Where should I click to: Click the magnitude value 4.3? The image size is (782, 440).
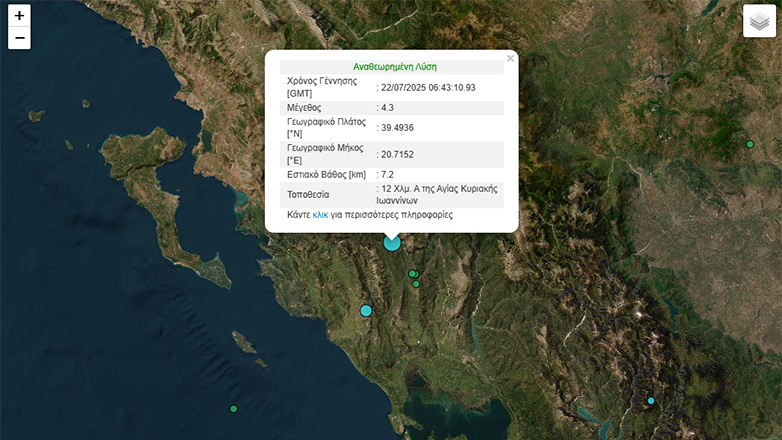tap(387, 108)
